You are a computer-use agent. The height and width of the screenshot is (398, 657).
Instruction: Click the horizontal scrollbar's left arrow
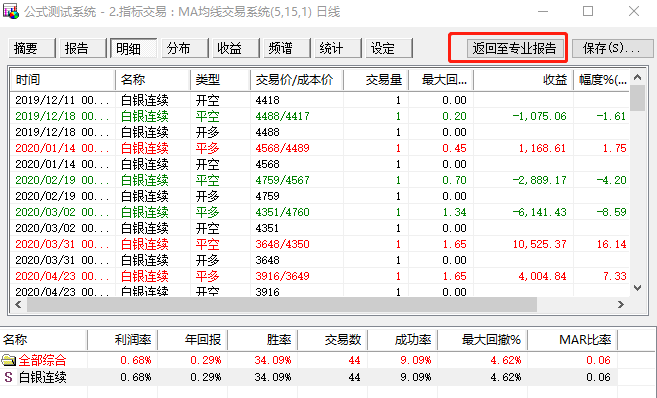click(x=18, y=305)
